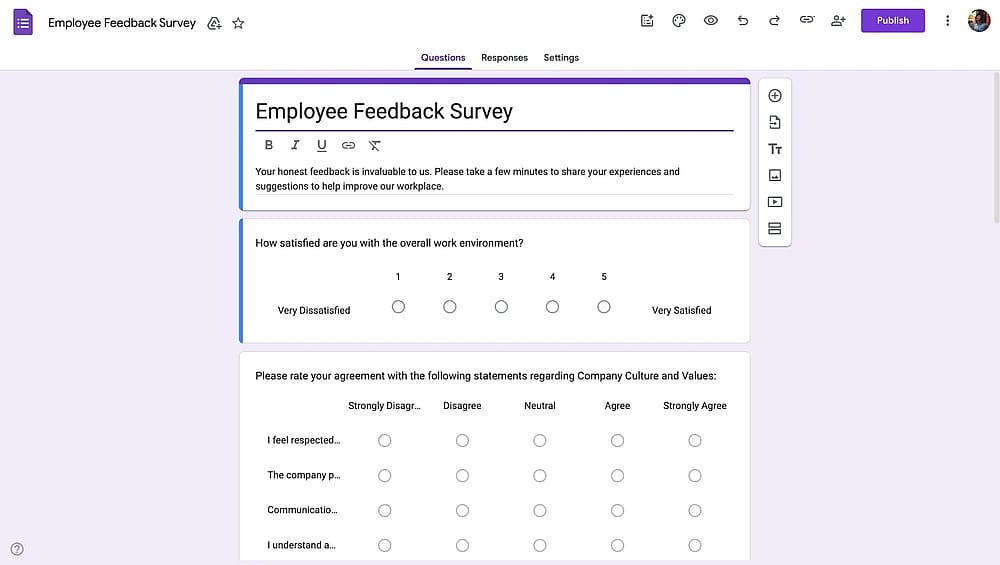Click the 'Very Satisfied' scale label
1000x565 pixels.
tap(681, 311)
